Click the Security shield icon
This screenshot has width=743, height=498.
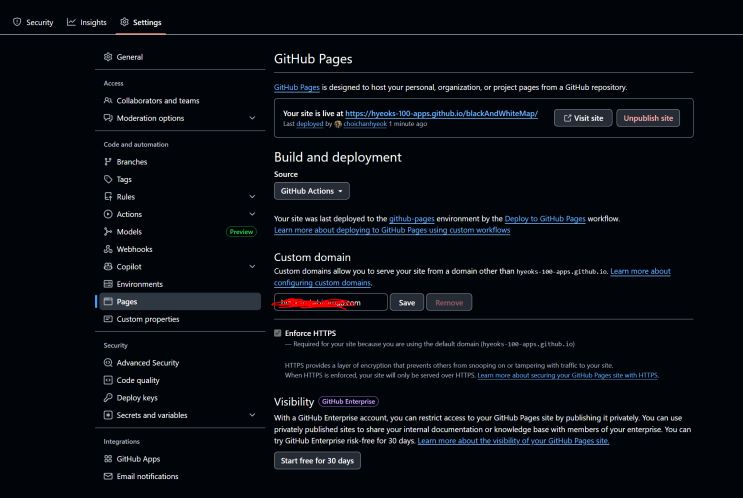pyautogui.click(x=17, y=22)
